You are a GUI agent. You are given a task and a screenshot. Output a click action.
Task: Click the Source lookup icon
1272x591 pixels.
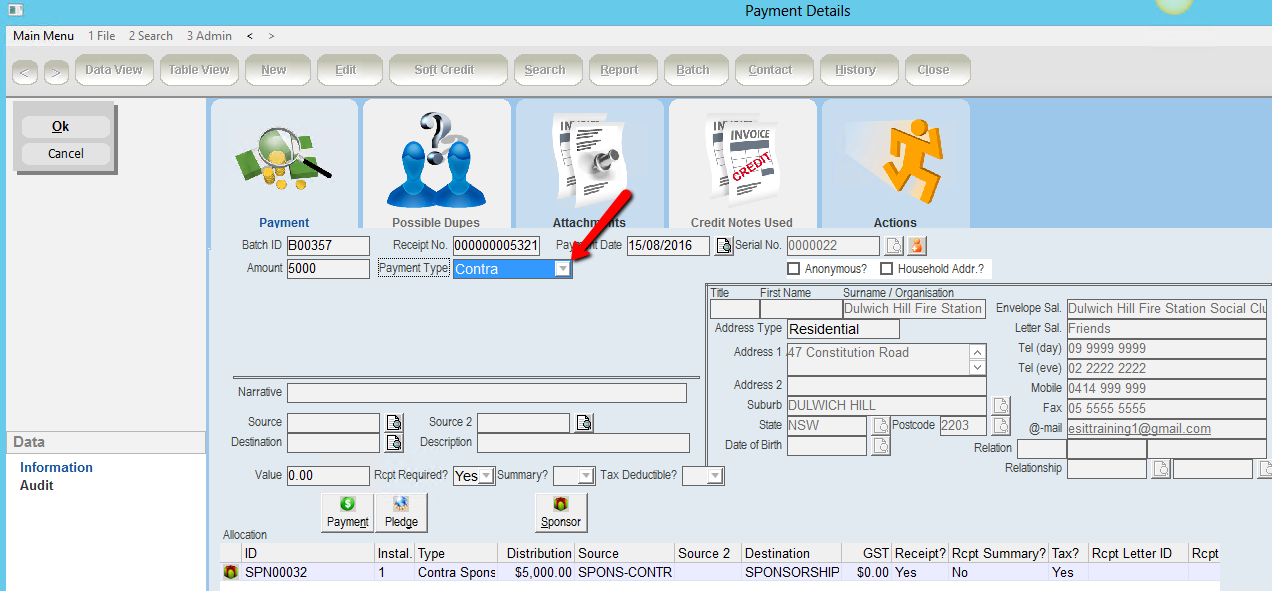(394, 422)
